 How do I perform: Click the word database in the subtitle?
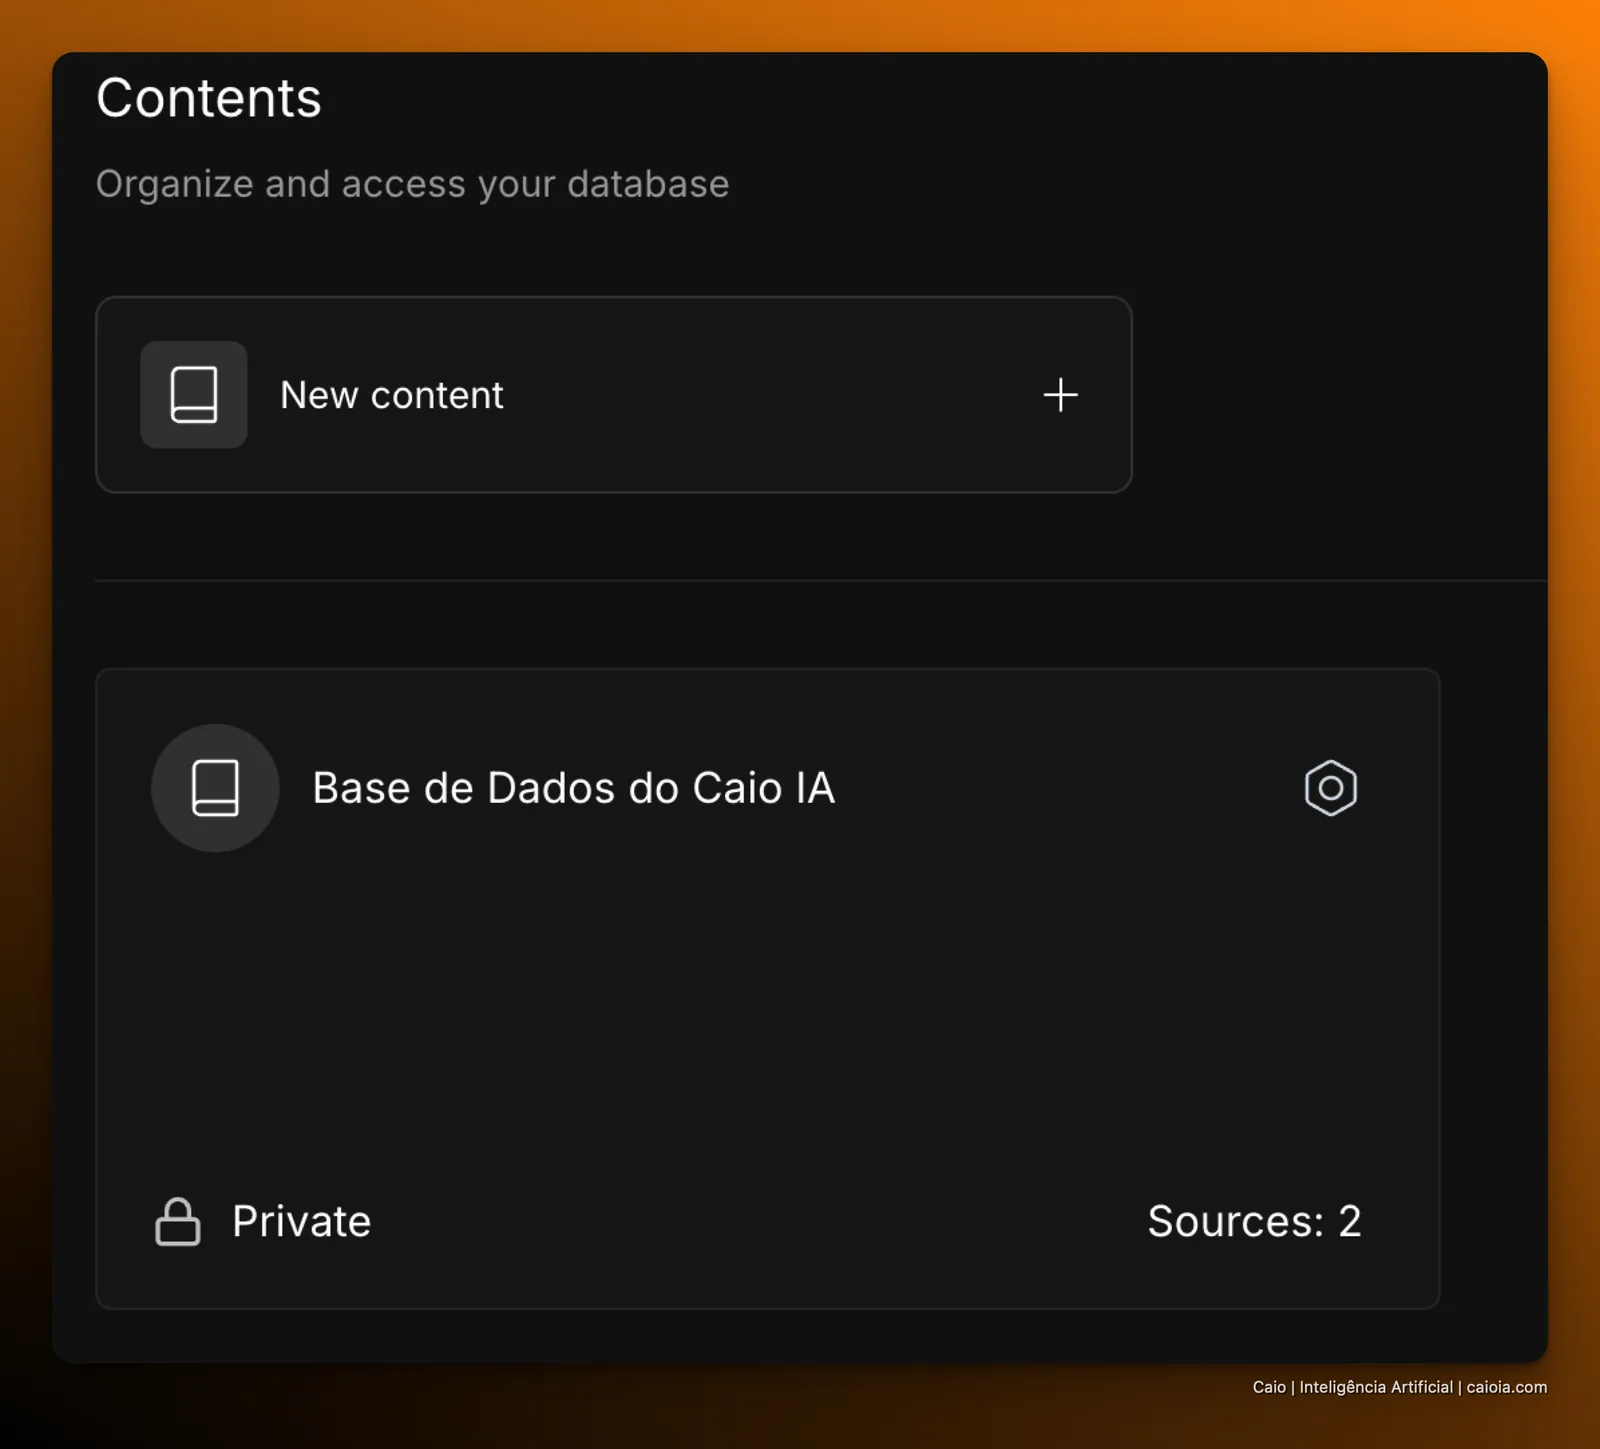coord(648,184)
